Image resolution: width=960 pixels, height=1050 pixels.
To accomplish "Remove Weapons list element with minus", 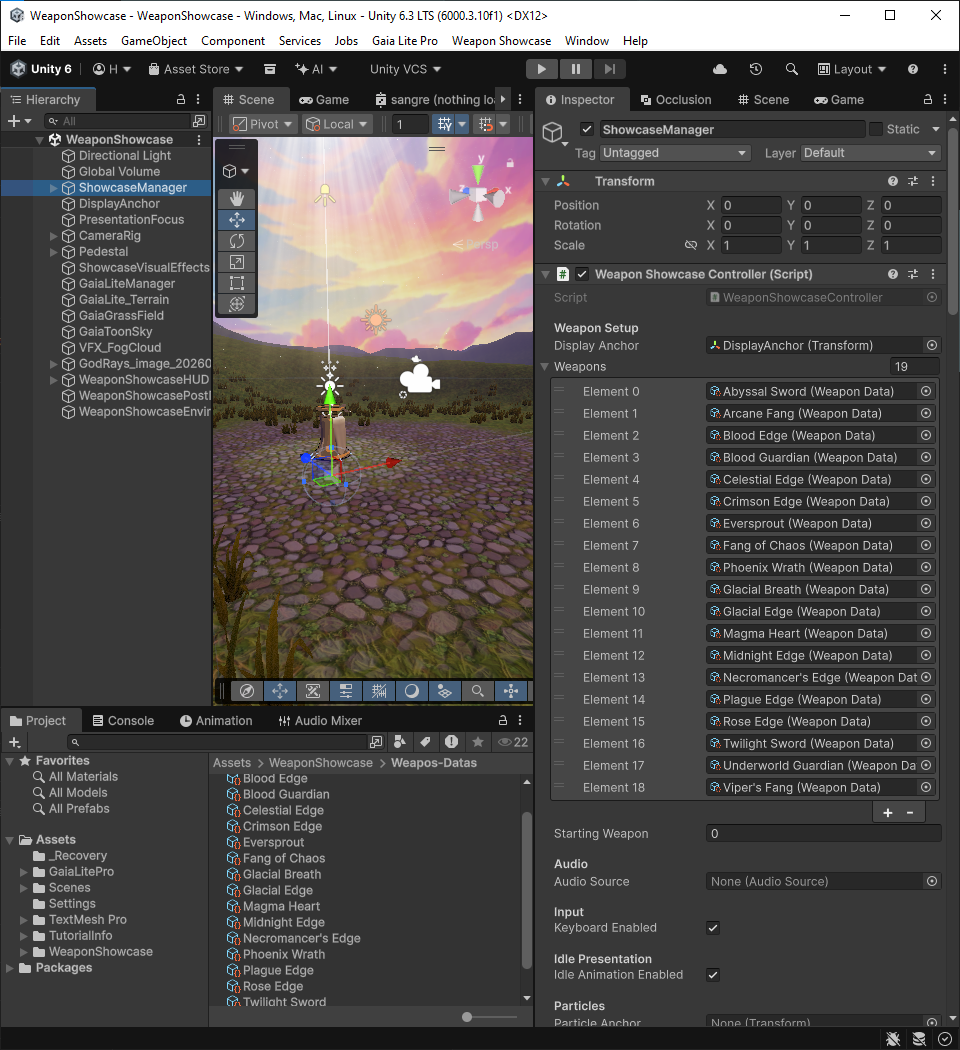I will (x=910, y=812).
